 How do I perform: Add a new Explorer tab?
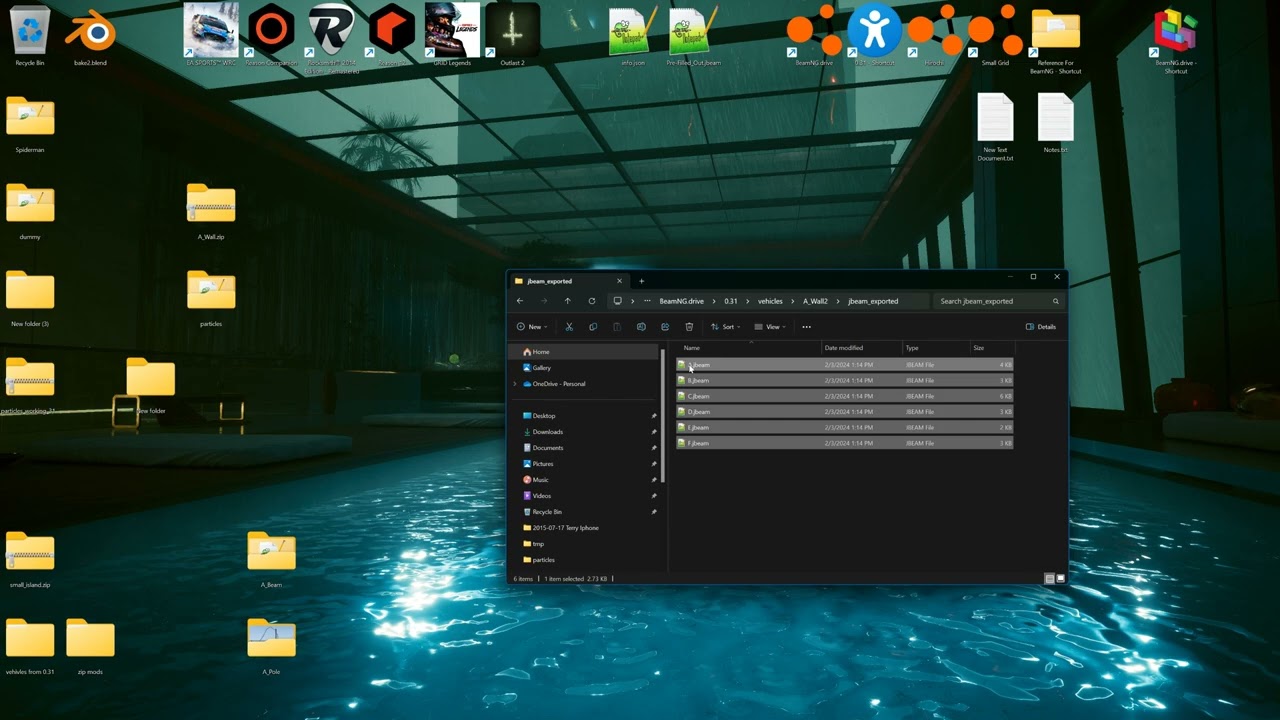point(641,281)
